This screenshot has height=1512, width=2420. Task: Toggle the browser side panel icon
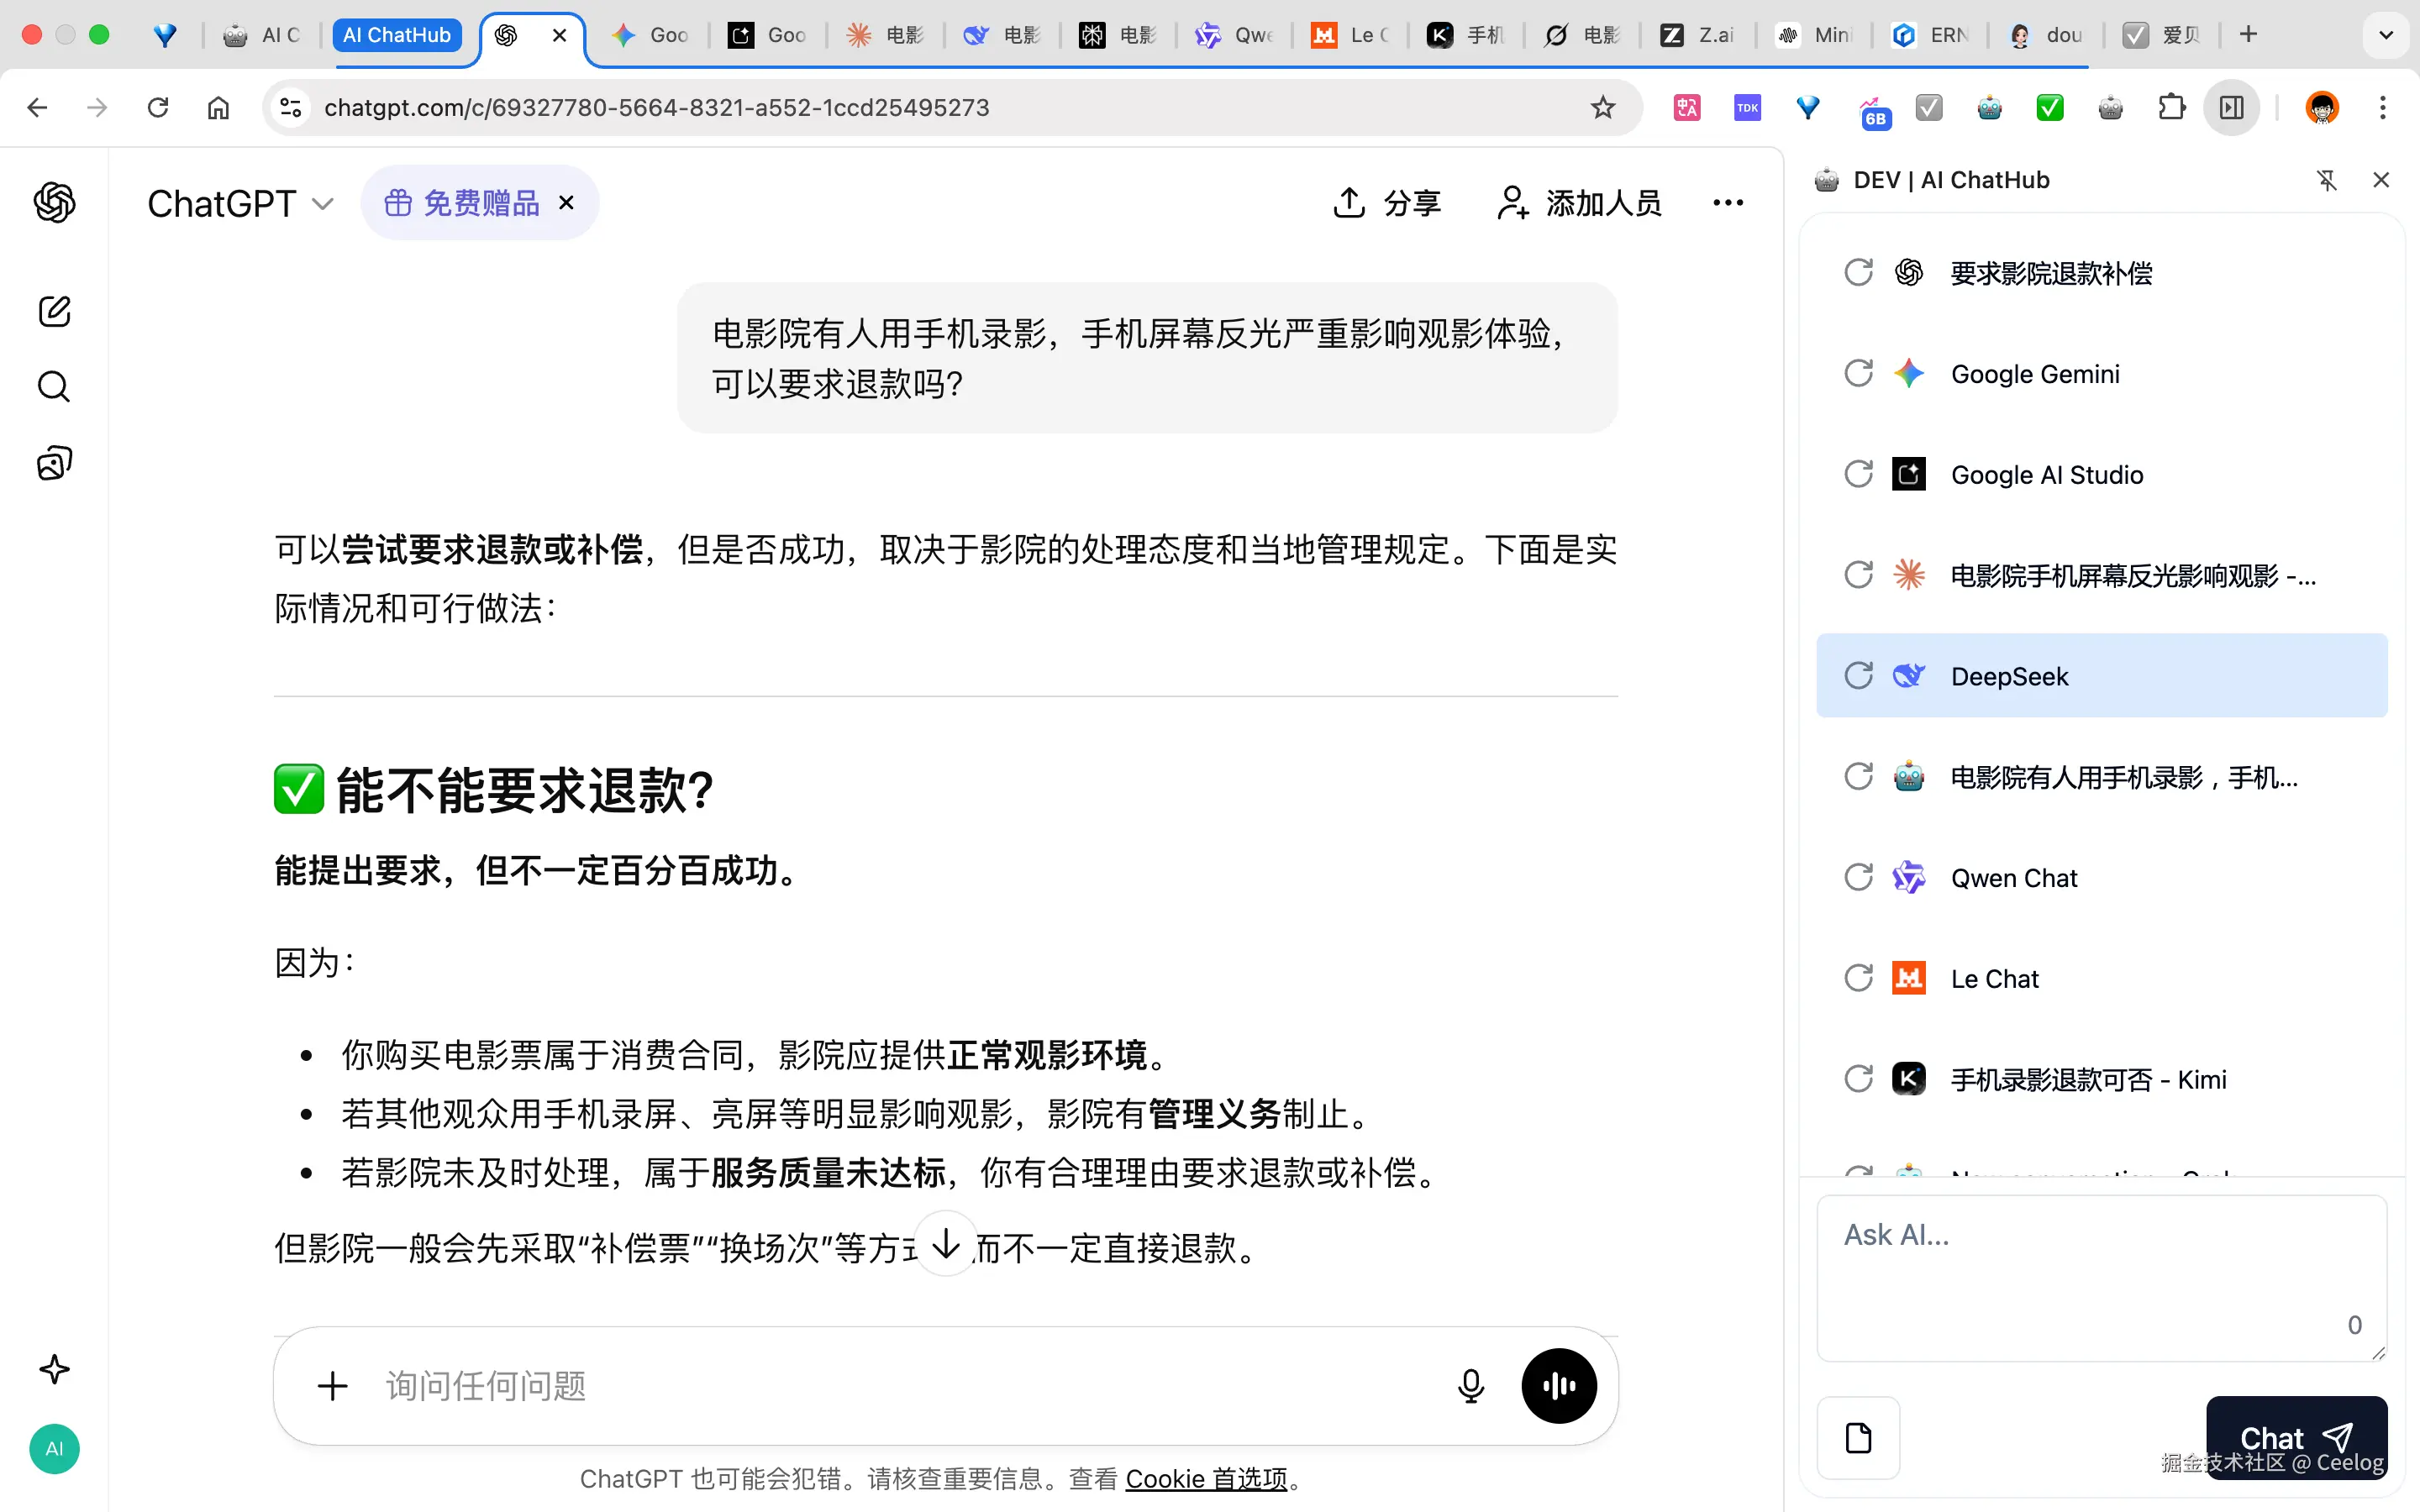click(2231, 107)
